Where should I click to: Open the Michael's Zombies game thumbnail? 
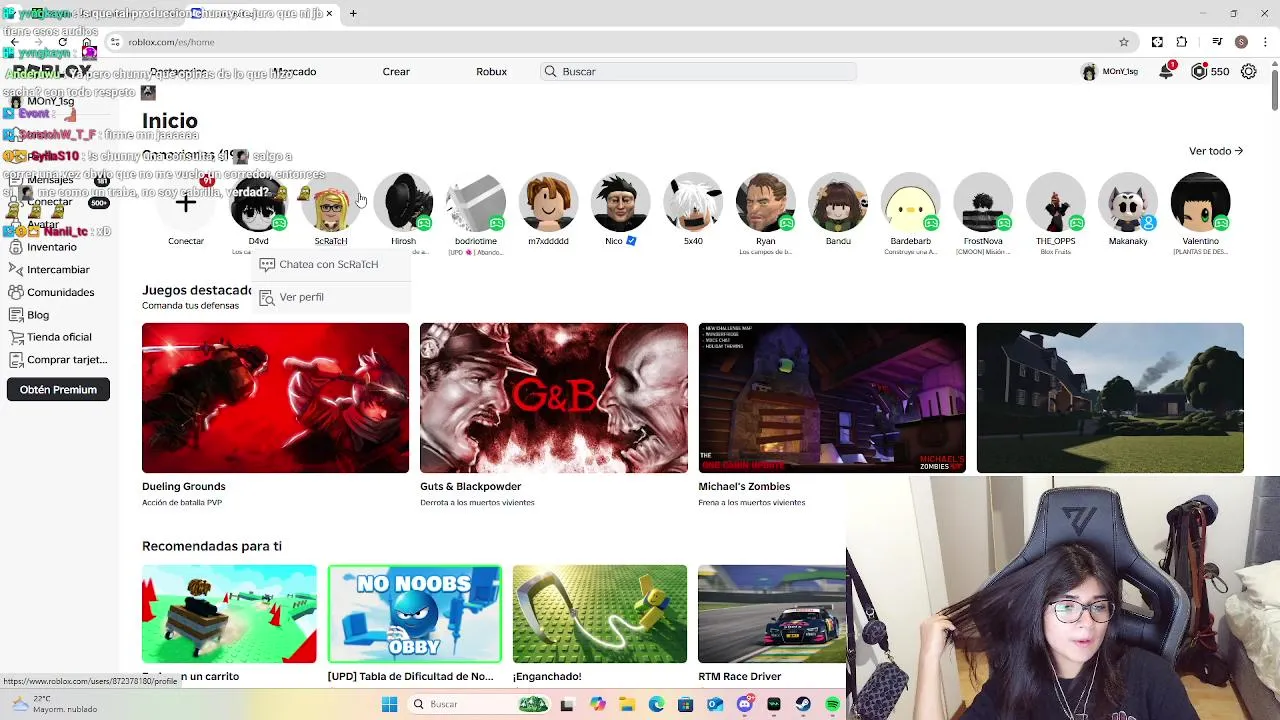pos(832,398)
